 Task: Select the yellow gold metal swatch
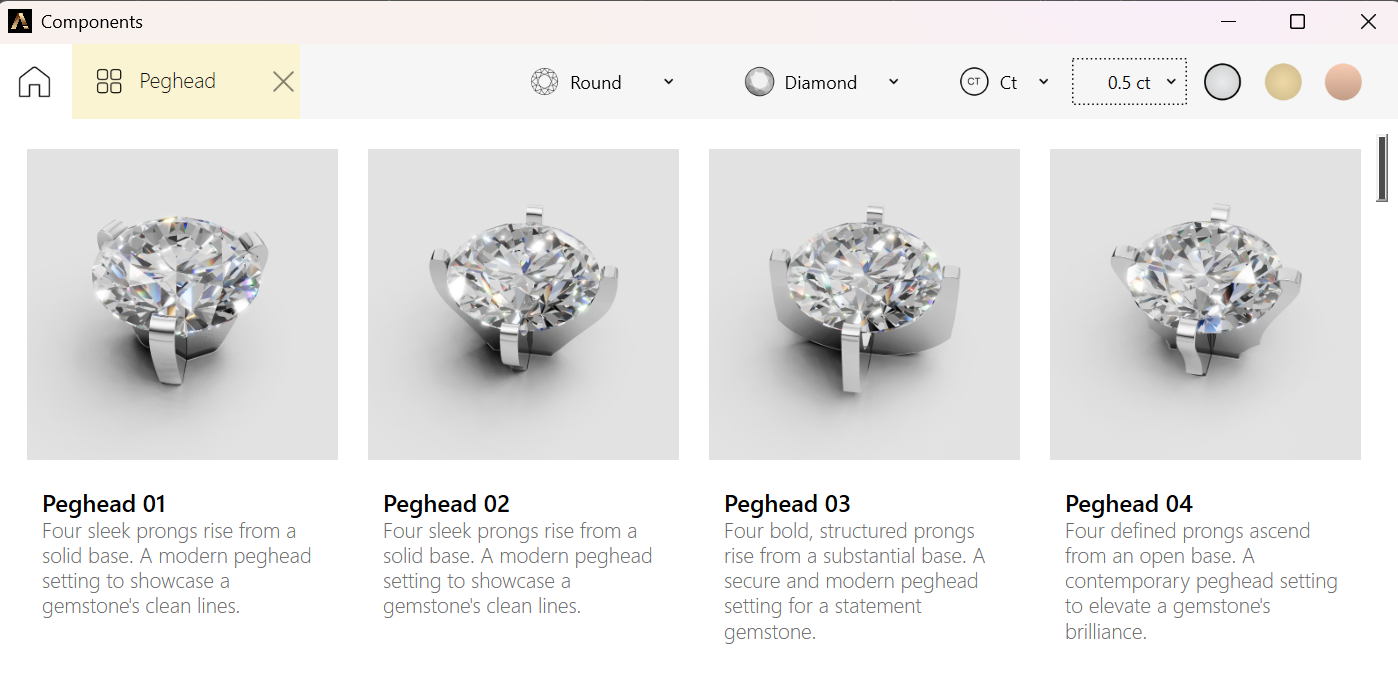[1283, 82]
